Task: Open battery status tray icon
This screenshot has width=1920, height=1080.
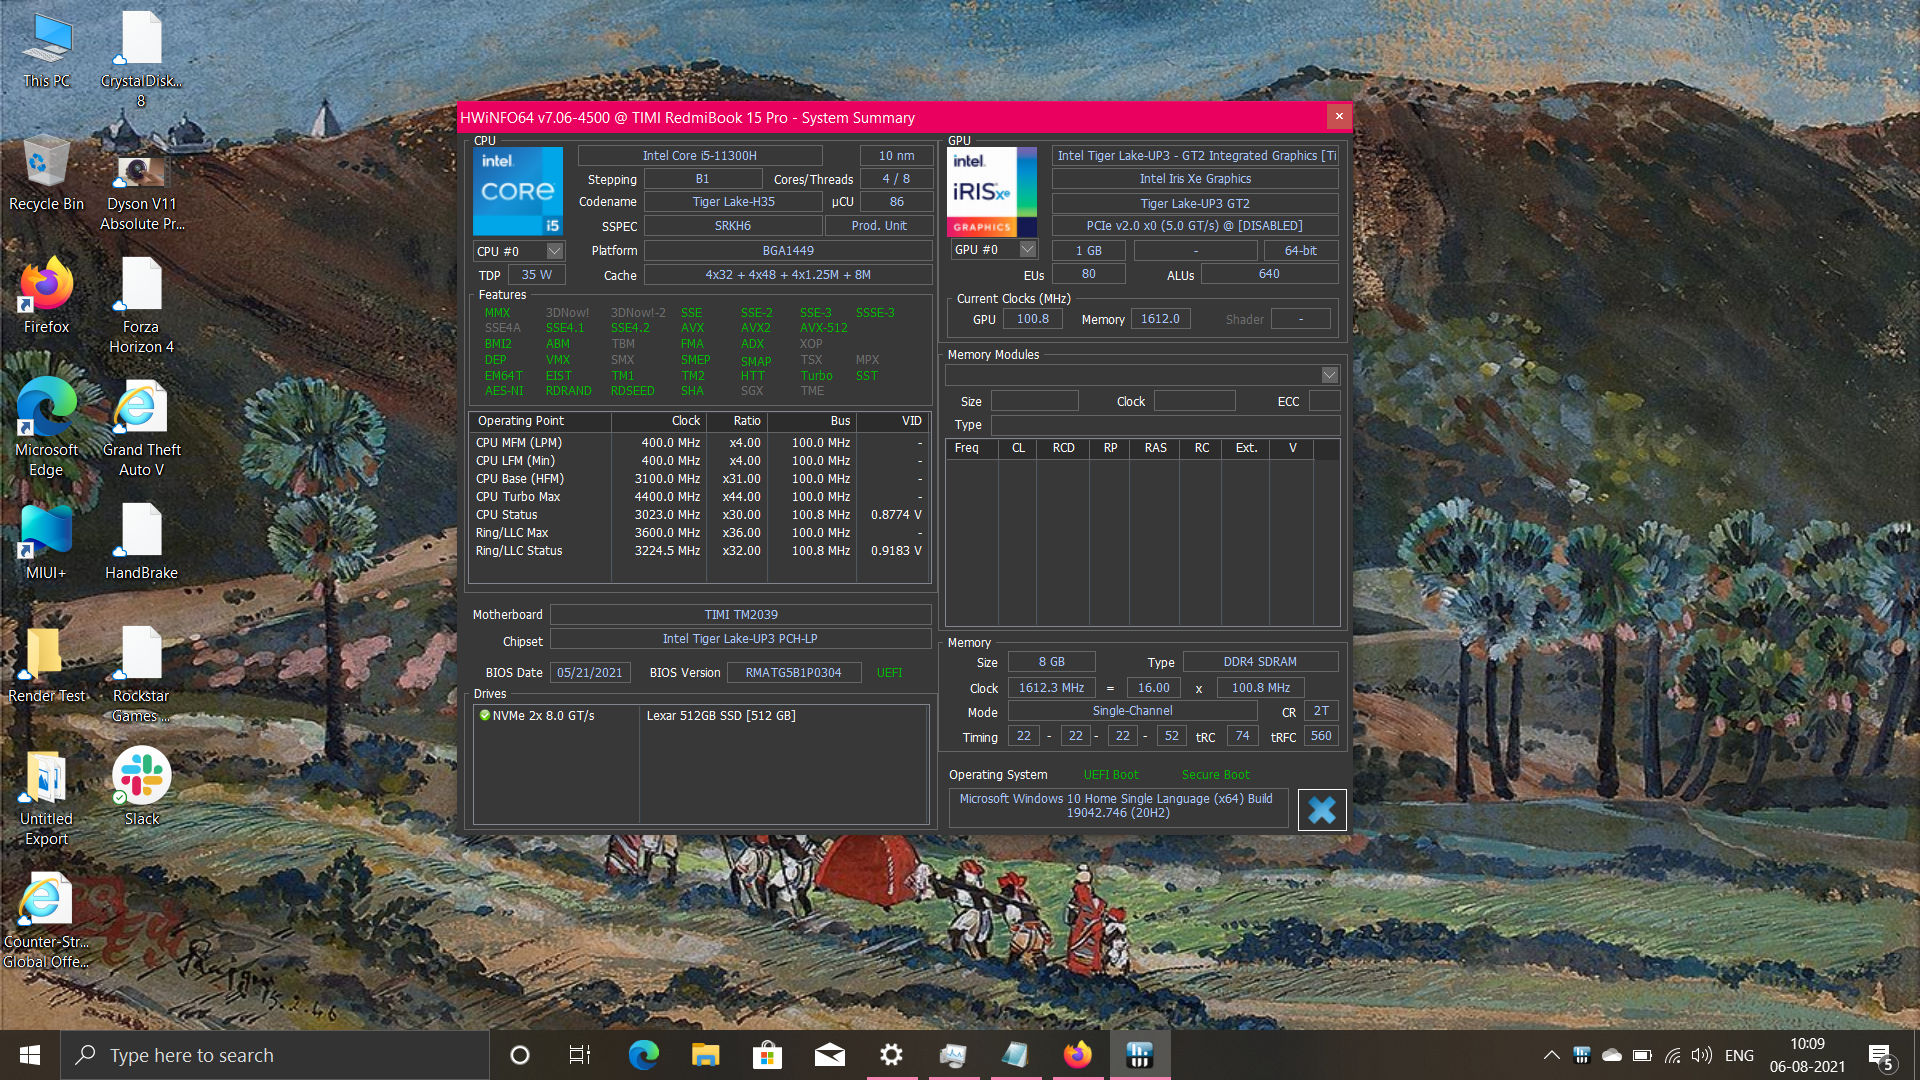Action: tap(1642, 1055)
